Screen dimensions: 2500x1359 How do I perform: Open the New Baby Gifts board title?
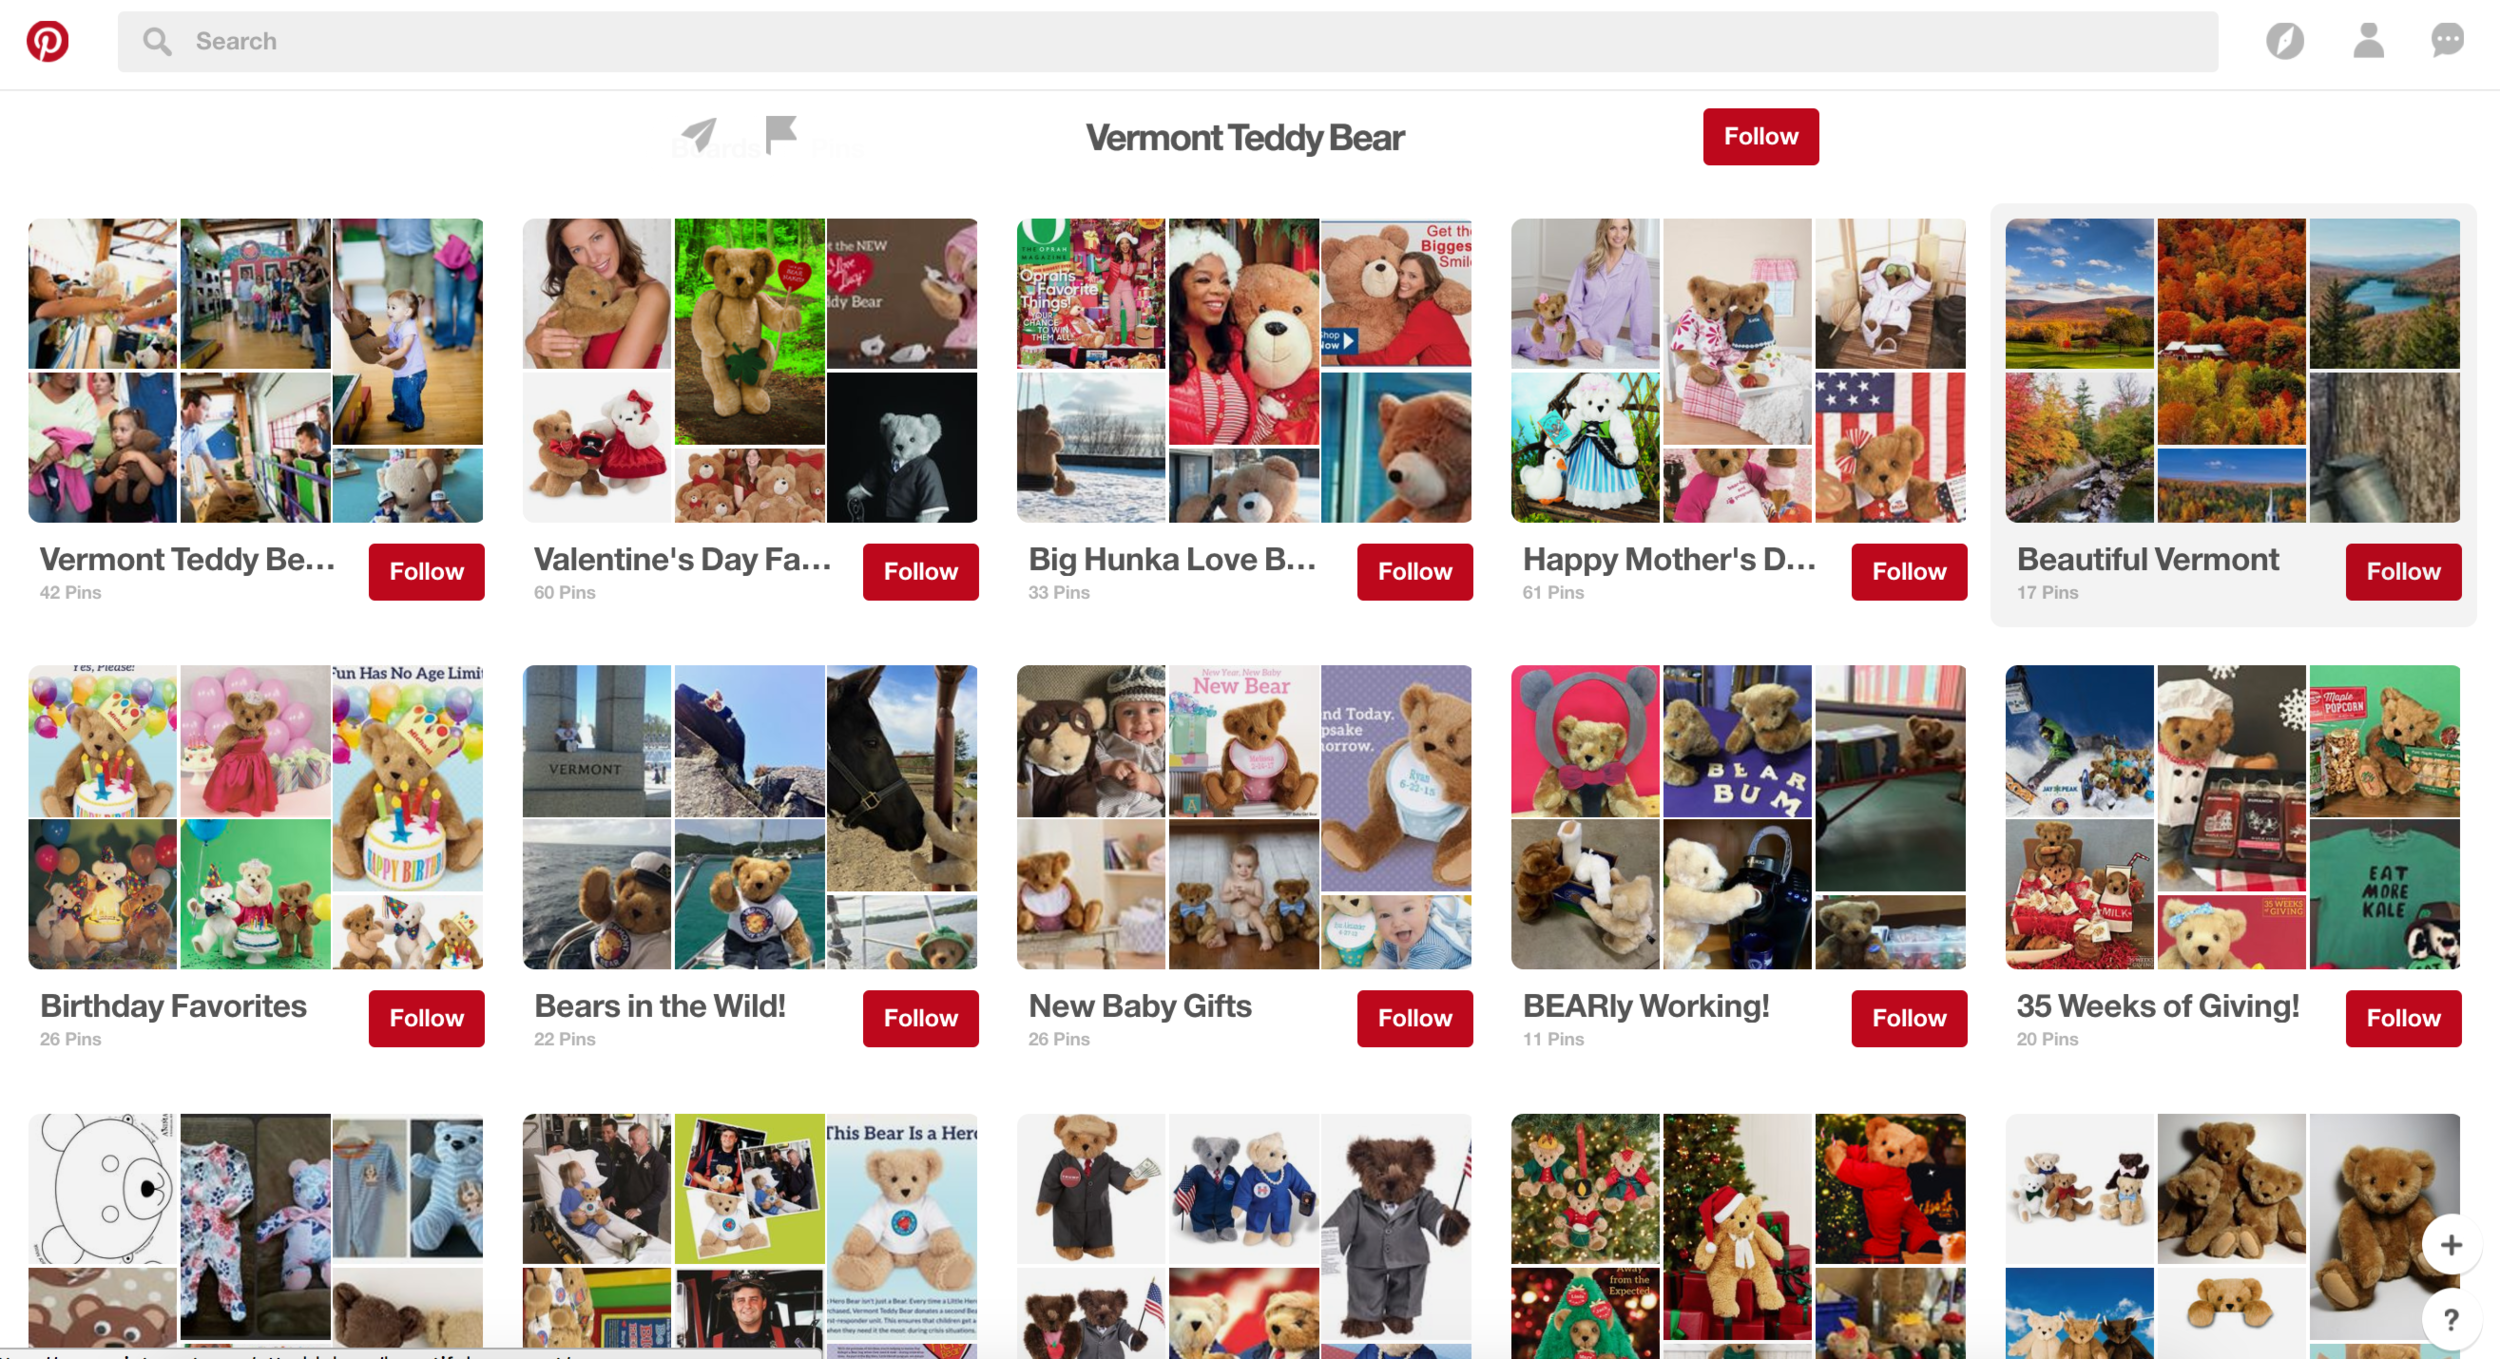click(x=1140, y=1005)
